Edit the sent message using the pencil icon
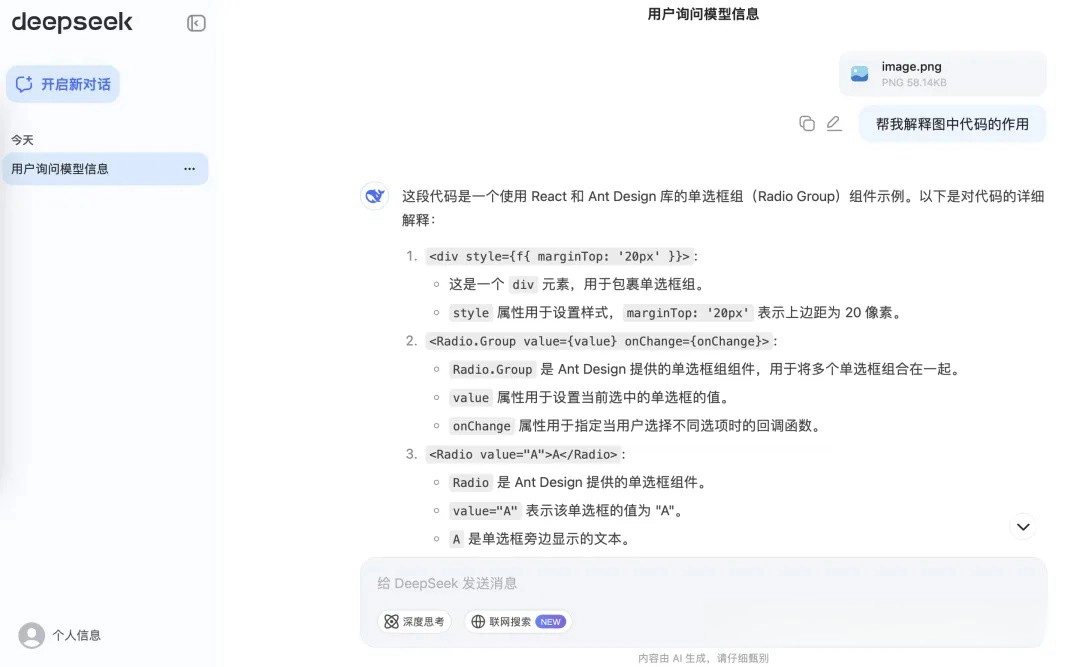This screenshot has height=667, width=1080. [x=834, y=124]
